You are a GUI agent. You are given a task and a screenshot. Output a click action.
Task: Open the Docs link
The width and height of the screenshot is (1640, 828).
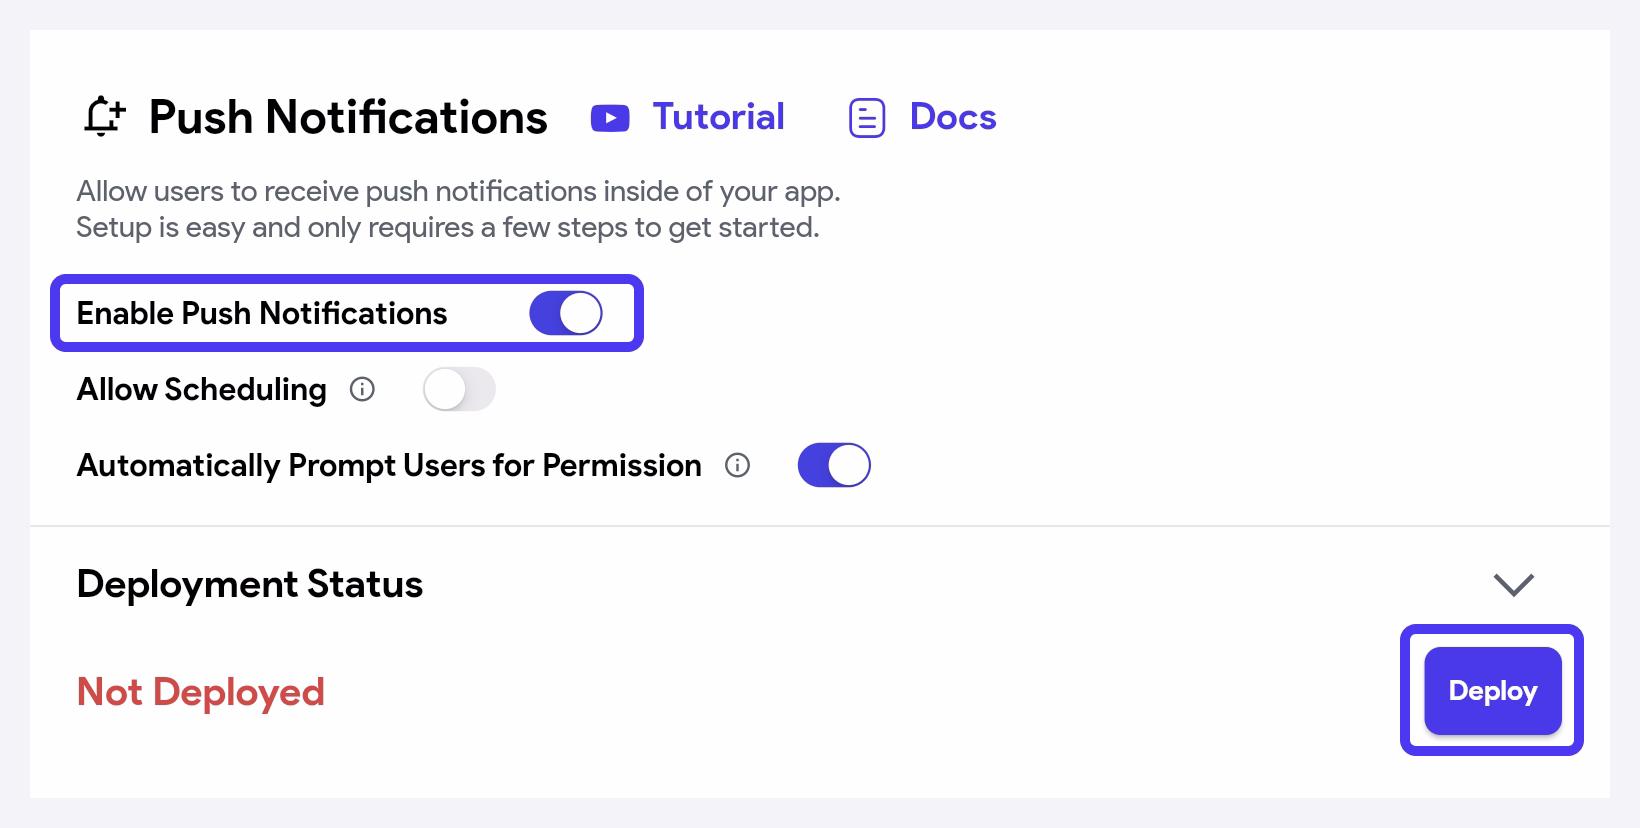coord(953,117)
